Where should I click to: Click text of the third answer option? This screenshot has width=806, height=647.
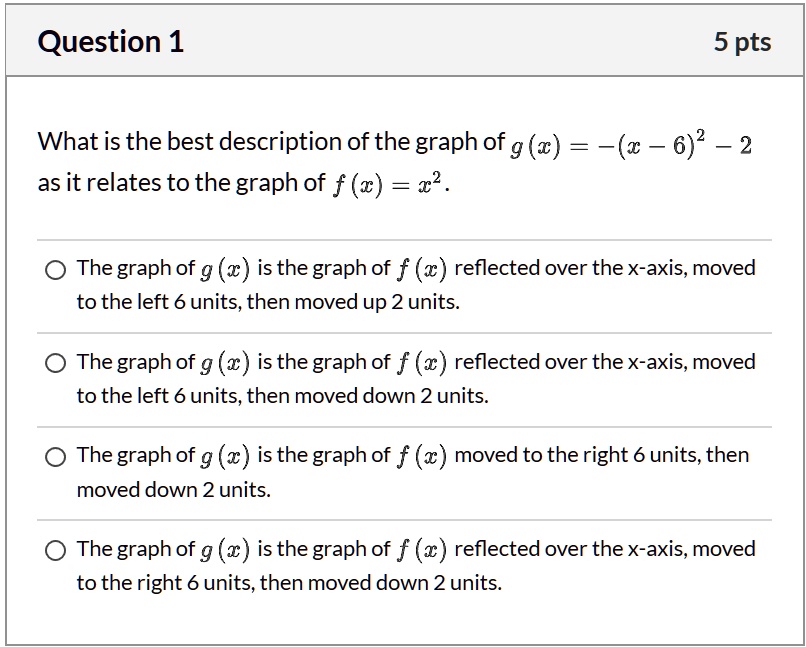[x=400, y=470]
